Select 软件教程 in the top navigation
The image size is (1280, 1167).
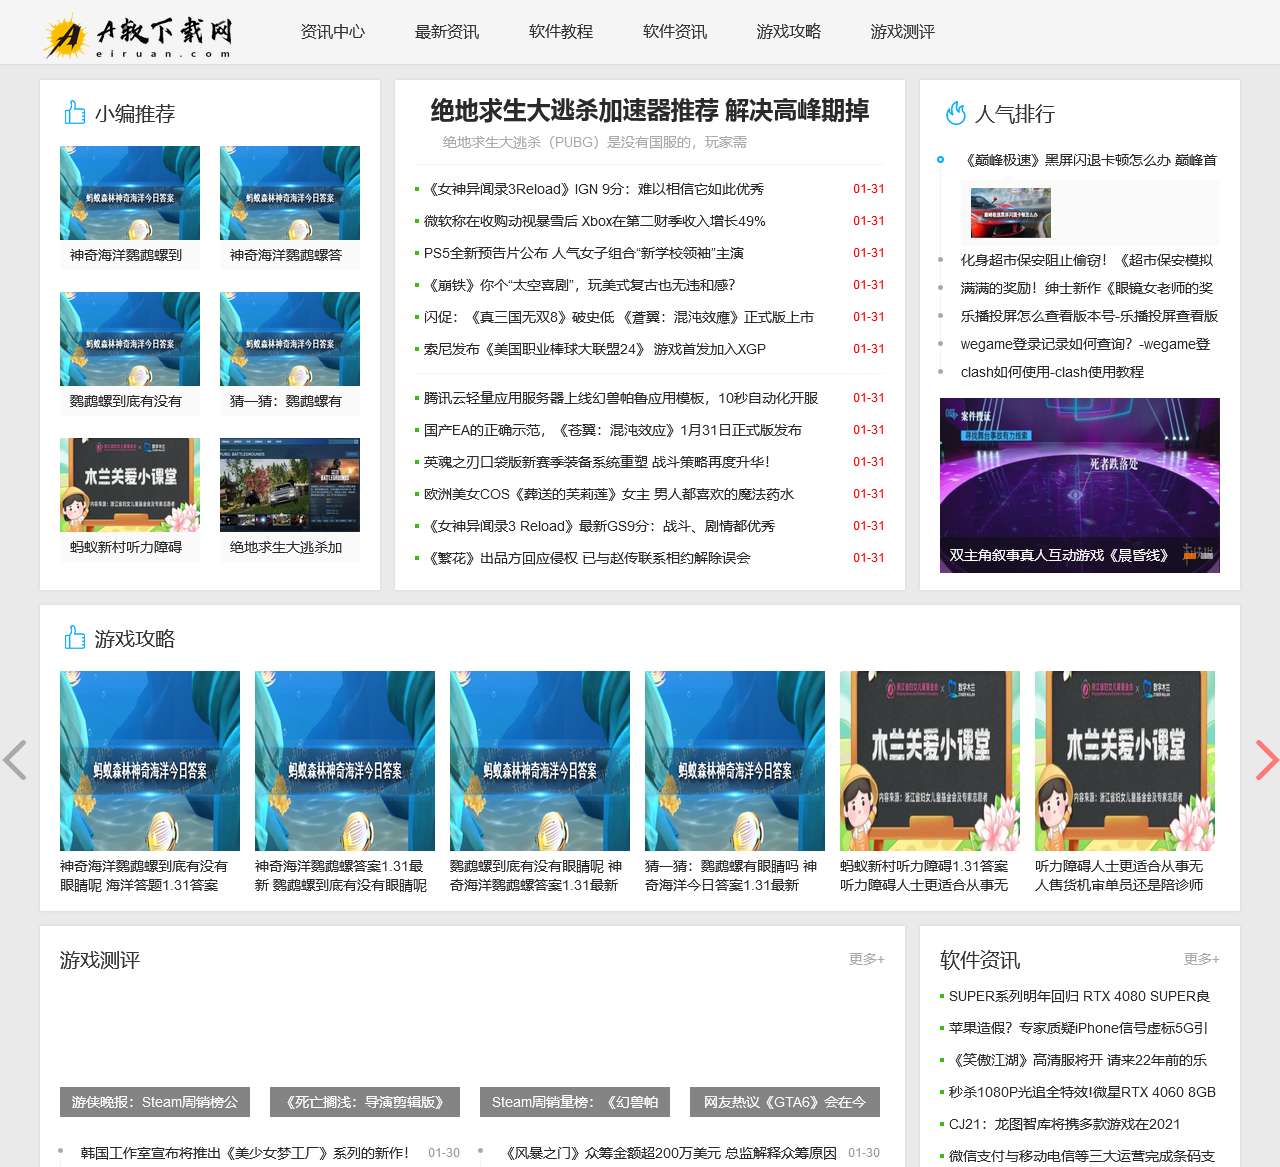tap(559, 32)
